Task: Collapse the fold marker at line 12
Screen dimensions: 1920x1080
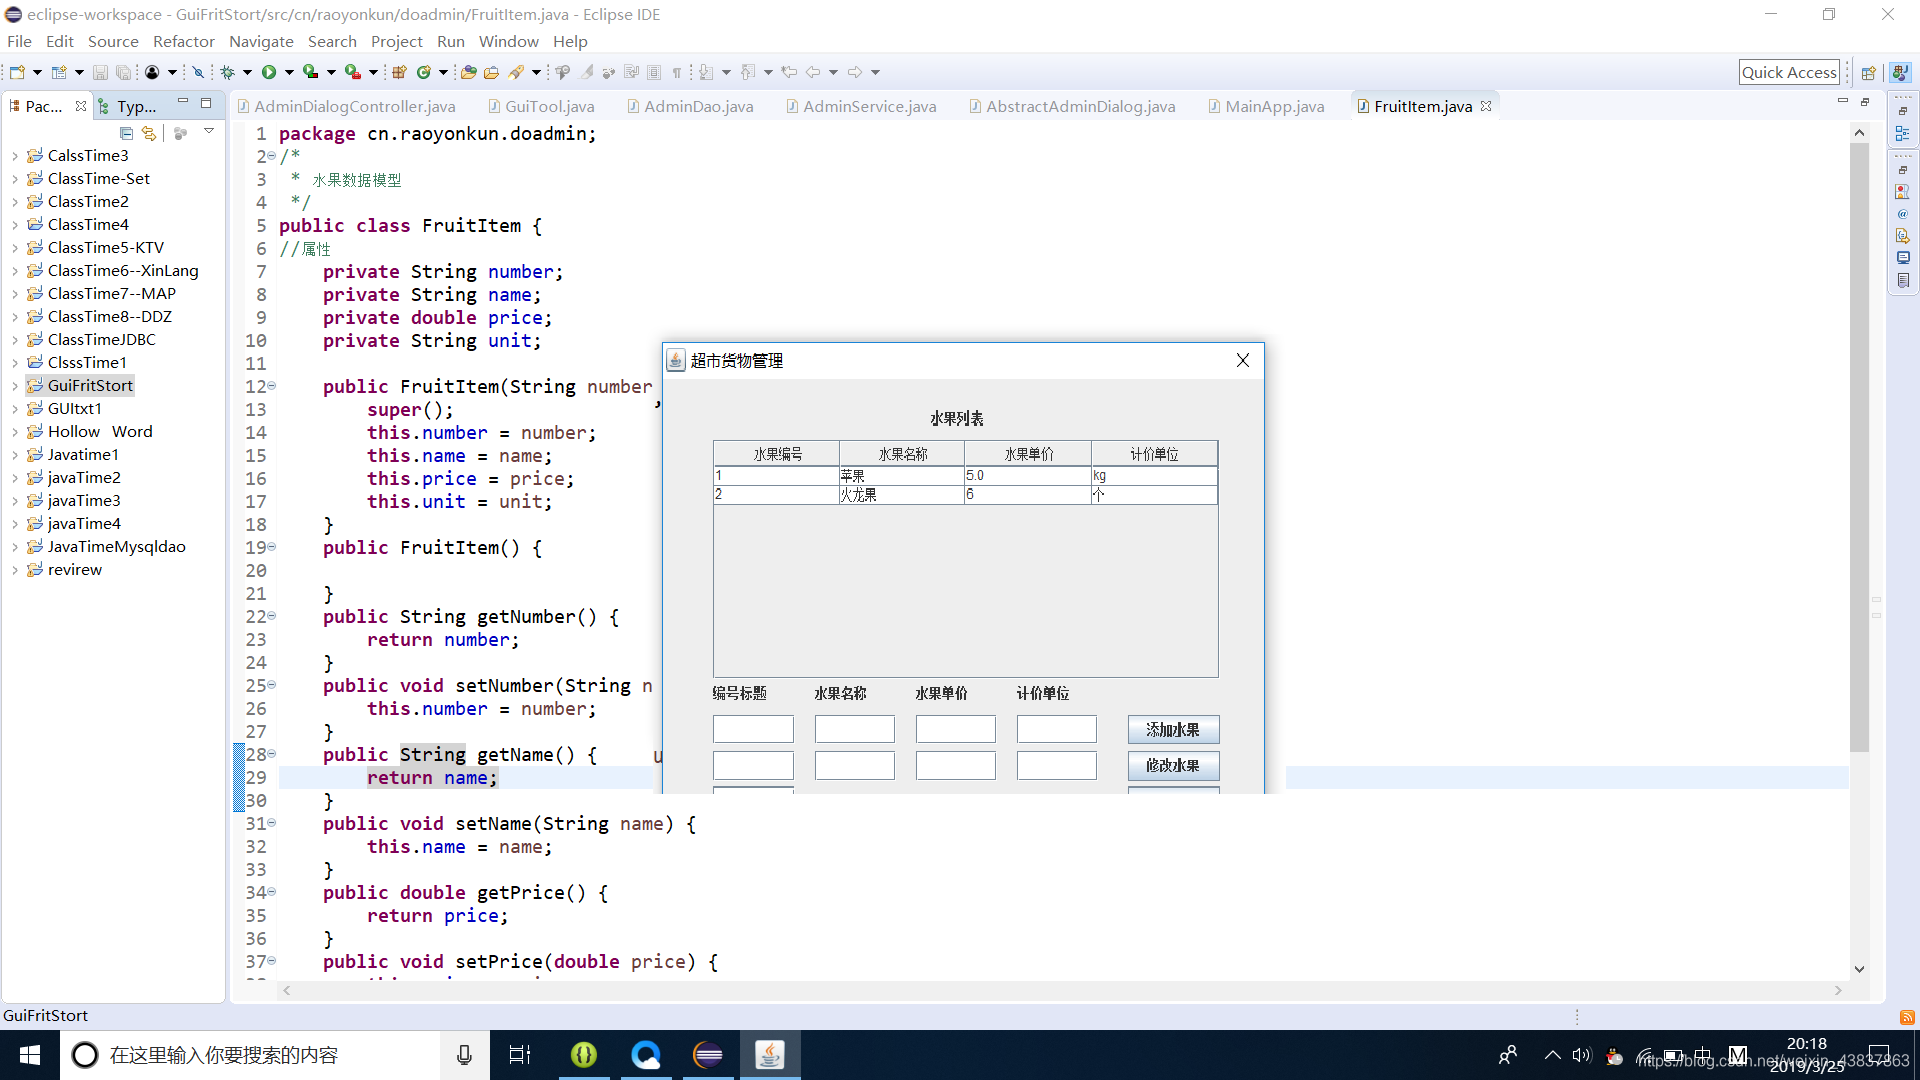Action: pos(271,386)
